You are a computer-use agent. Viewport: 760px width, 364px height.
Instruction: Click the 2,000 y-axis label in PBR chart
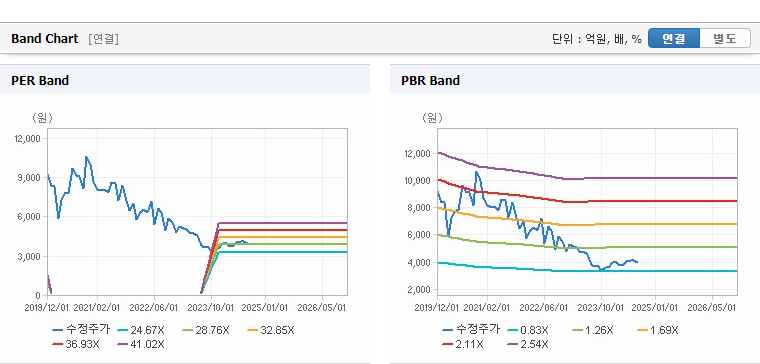419,290
